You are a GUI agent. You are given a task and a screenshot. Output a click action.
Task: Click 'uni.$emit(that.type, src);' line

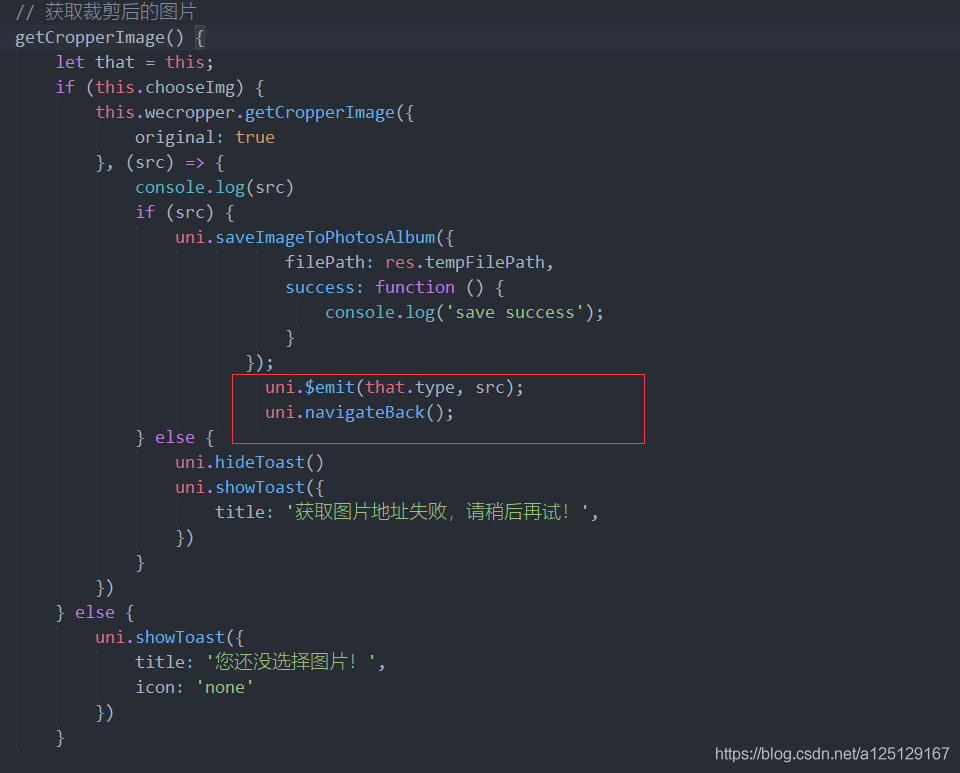click(x=394, y=387)
